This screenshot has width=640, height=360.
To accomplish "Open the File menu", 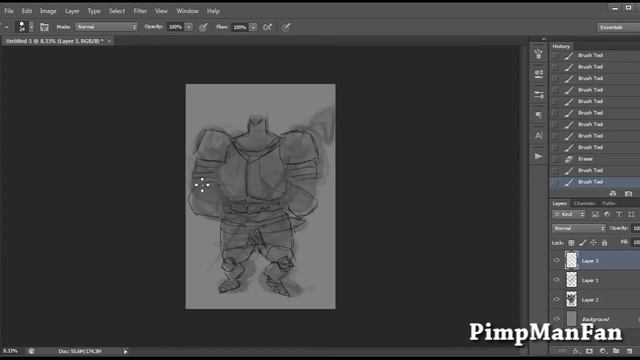I will 9,11.
